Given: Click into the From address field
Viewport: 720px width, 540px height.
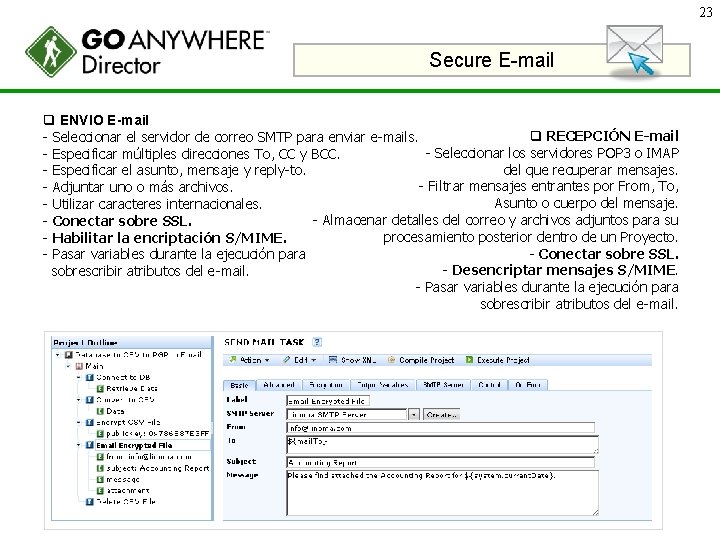Looking at the screenshot, I should point(440,428).
